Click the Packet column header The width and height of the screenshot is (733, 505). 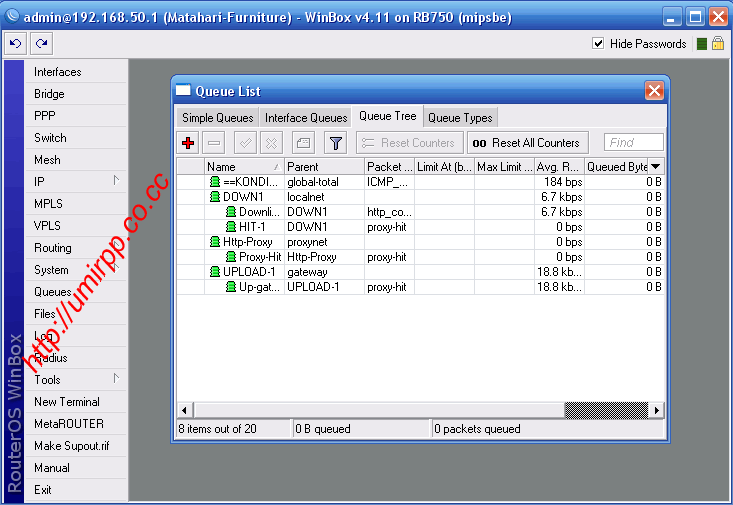point(389,166)
